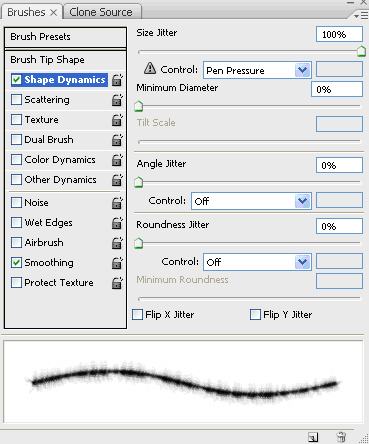Click lock icon beside Color Dynamics

[117, 160]
